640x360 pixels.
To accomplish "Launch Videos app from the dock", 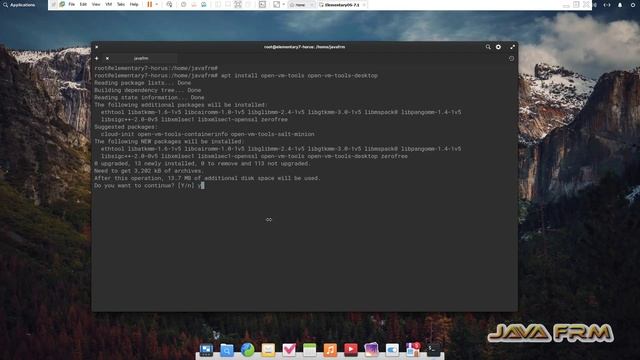I will pos(351,349).
